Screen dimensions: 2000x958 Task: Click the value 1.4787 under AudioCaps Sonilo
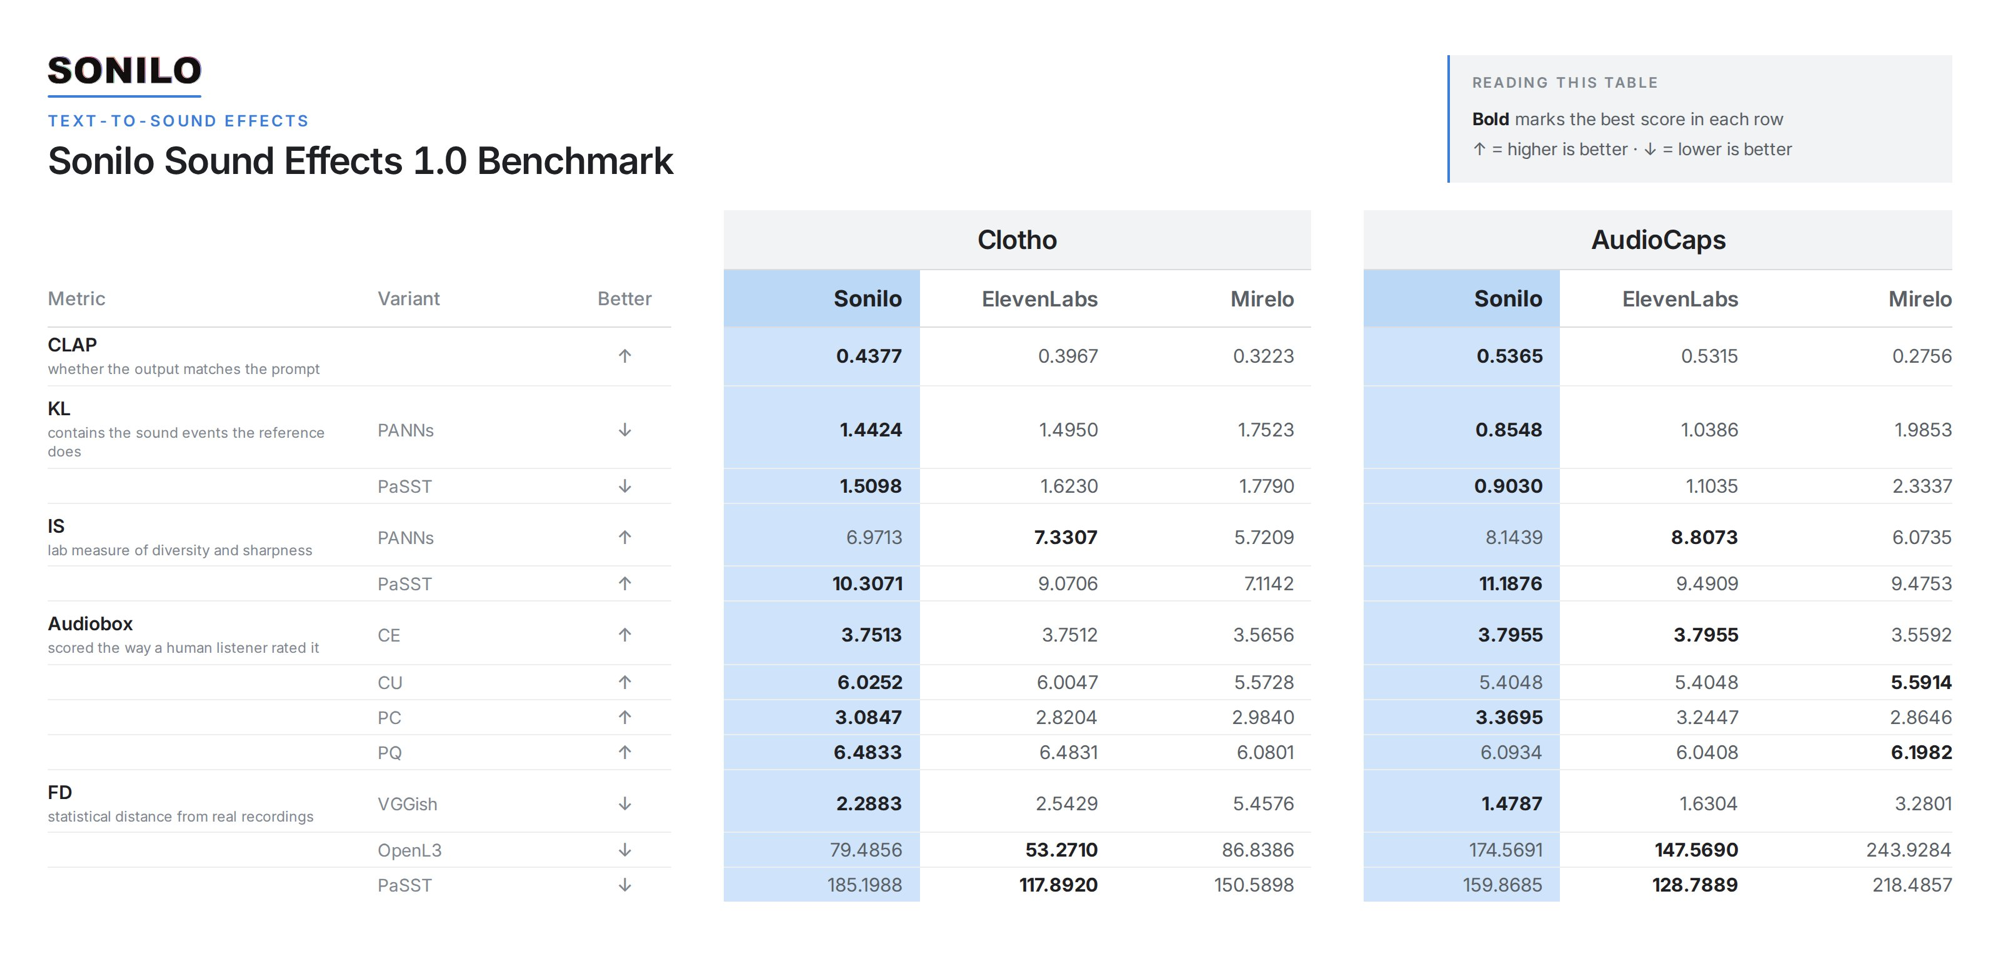[1510, 804]
